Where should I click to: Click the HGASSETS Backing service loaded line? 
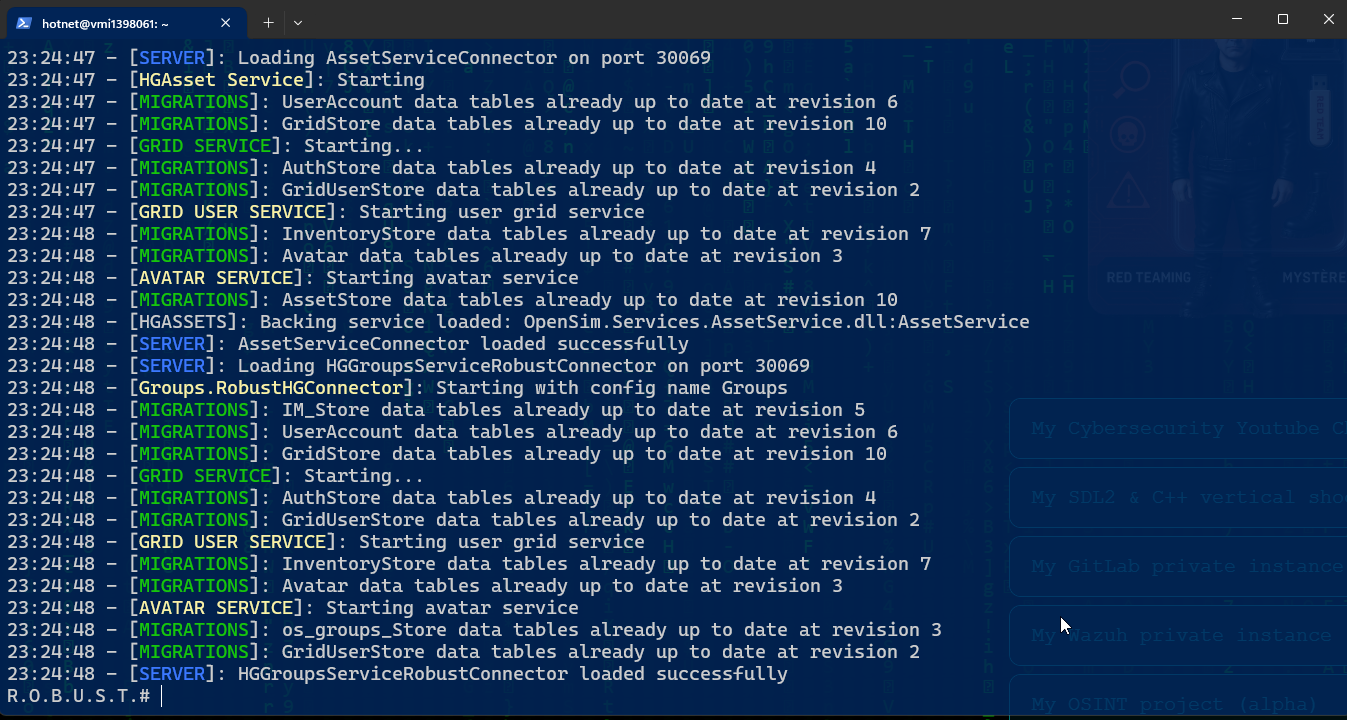pyautogui.click(x=518, y=322)
